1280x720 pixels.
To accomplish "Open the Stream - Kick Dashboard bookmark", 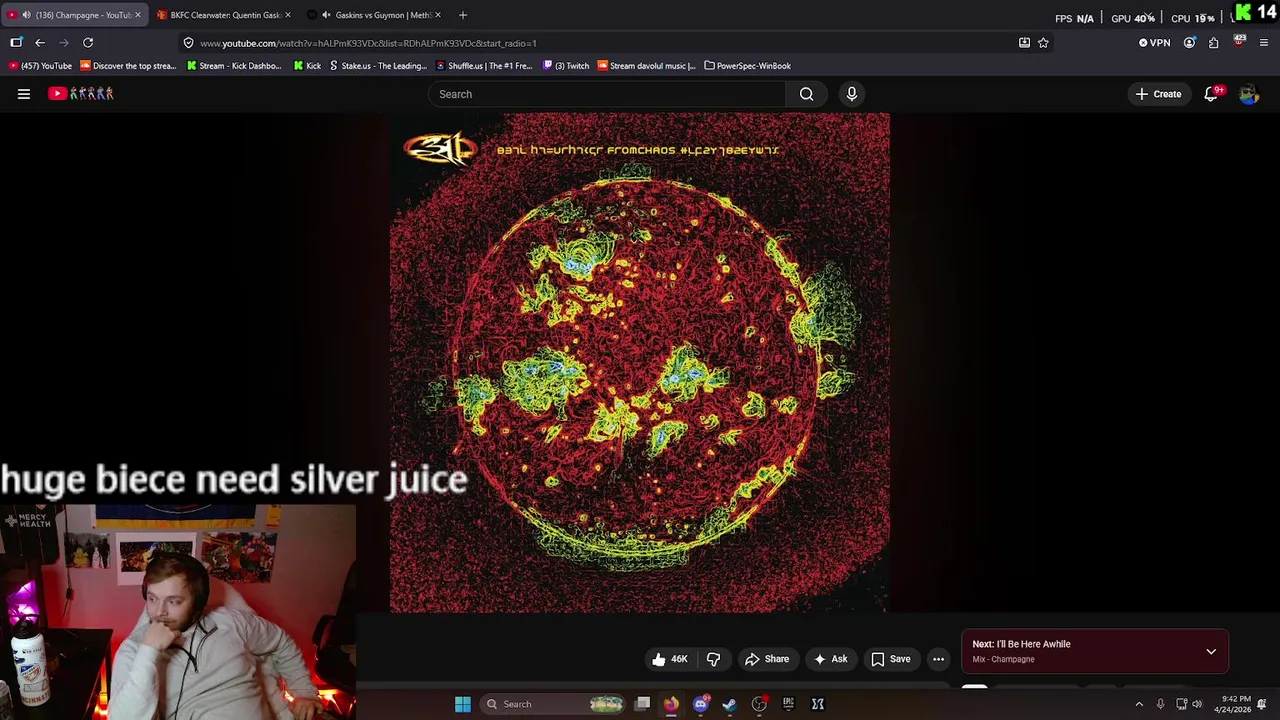I will 234,66.
